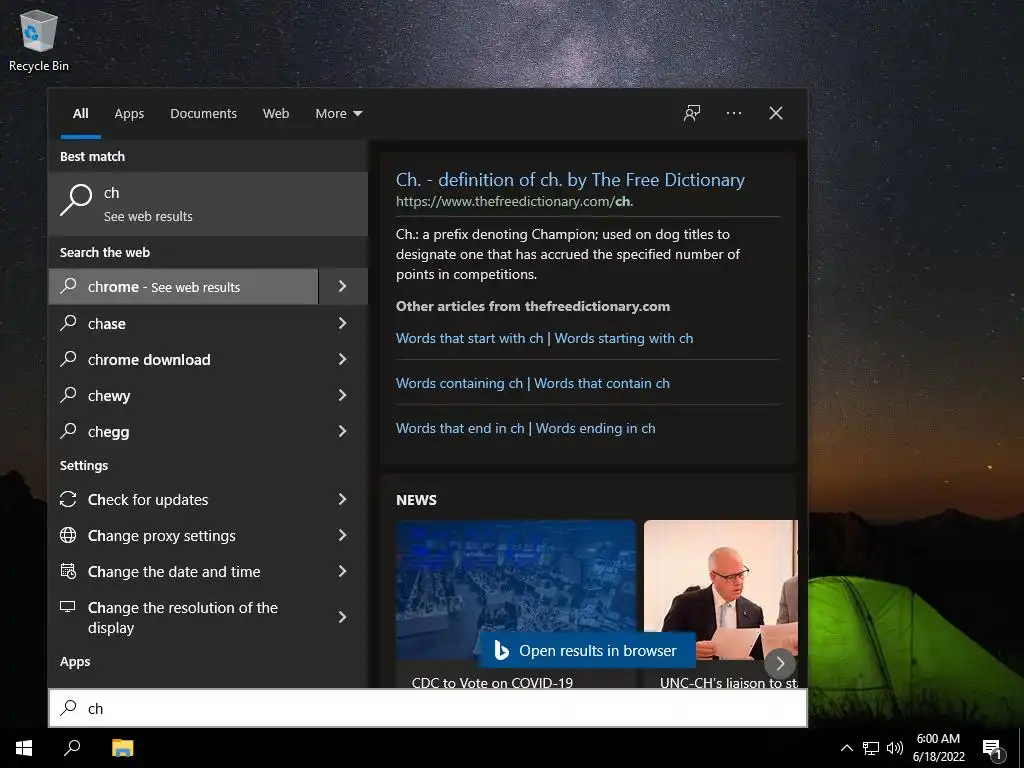1024x768 pixels.
Task: Expand arrow next to 'chegg' suggestion
Action: click(343, 430)
